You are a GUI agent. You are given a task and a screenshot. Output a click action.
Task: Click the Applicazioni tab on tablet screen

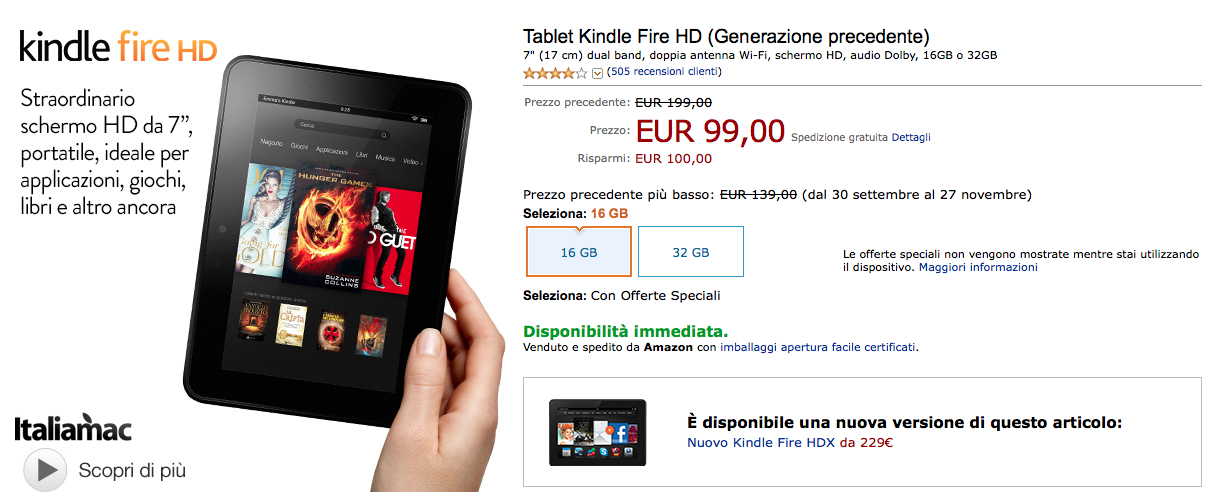331,147
